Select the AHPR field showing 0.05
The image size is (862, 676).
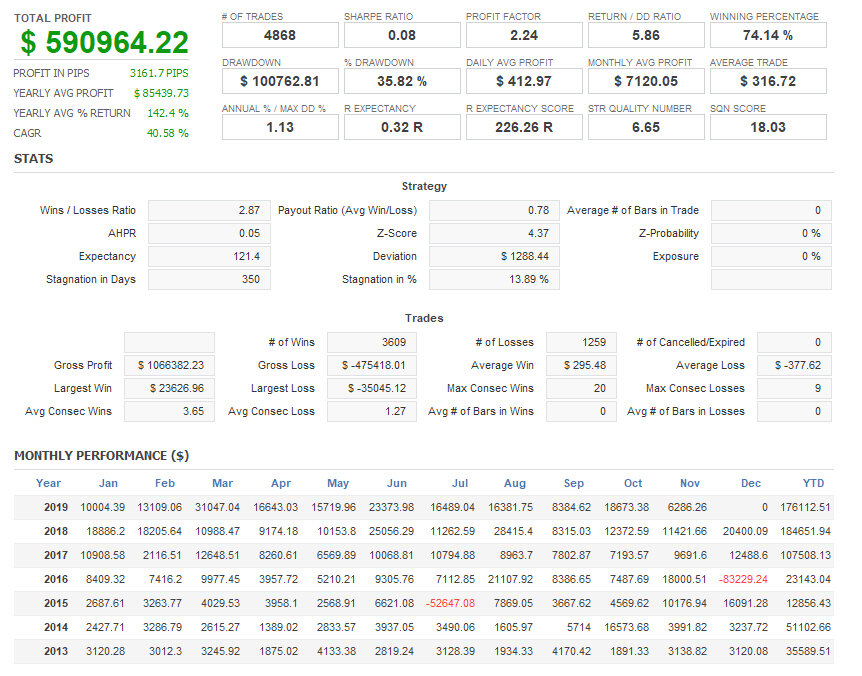point(209,234)
